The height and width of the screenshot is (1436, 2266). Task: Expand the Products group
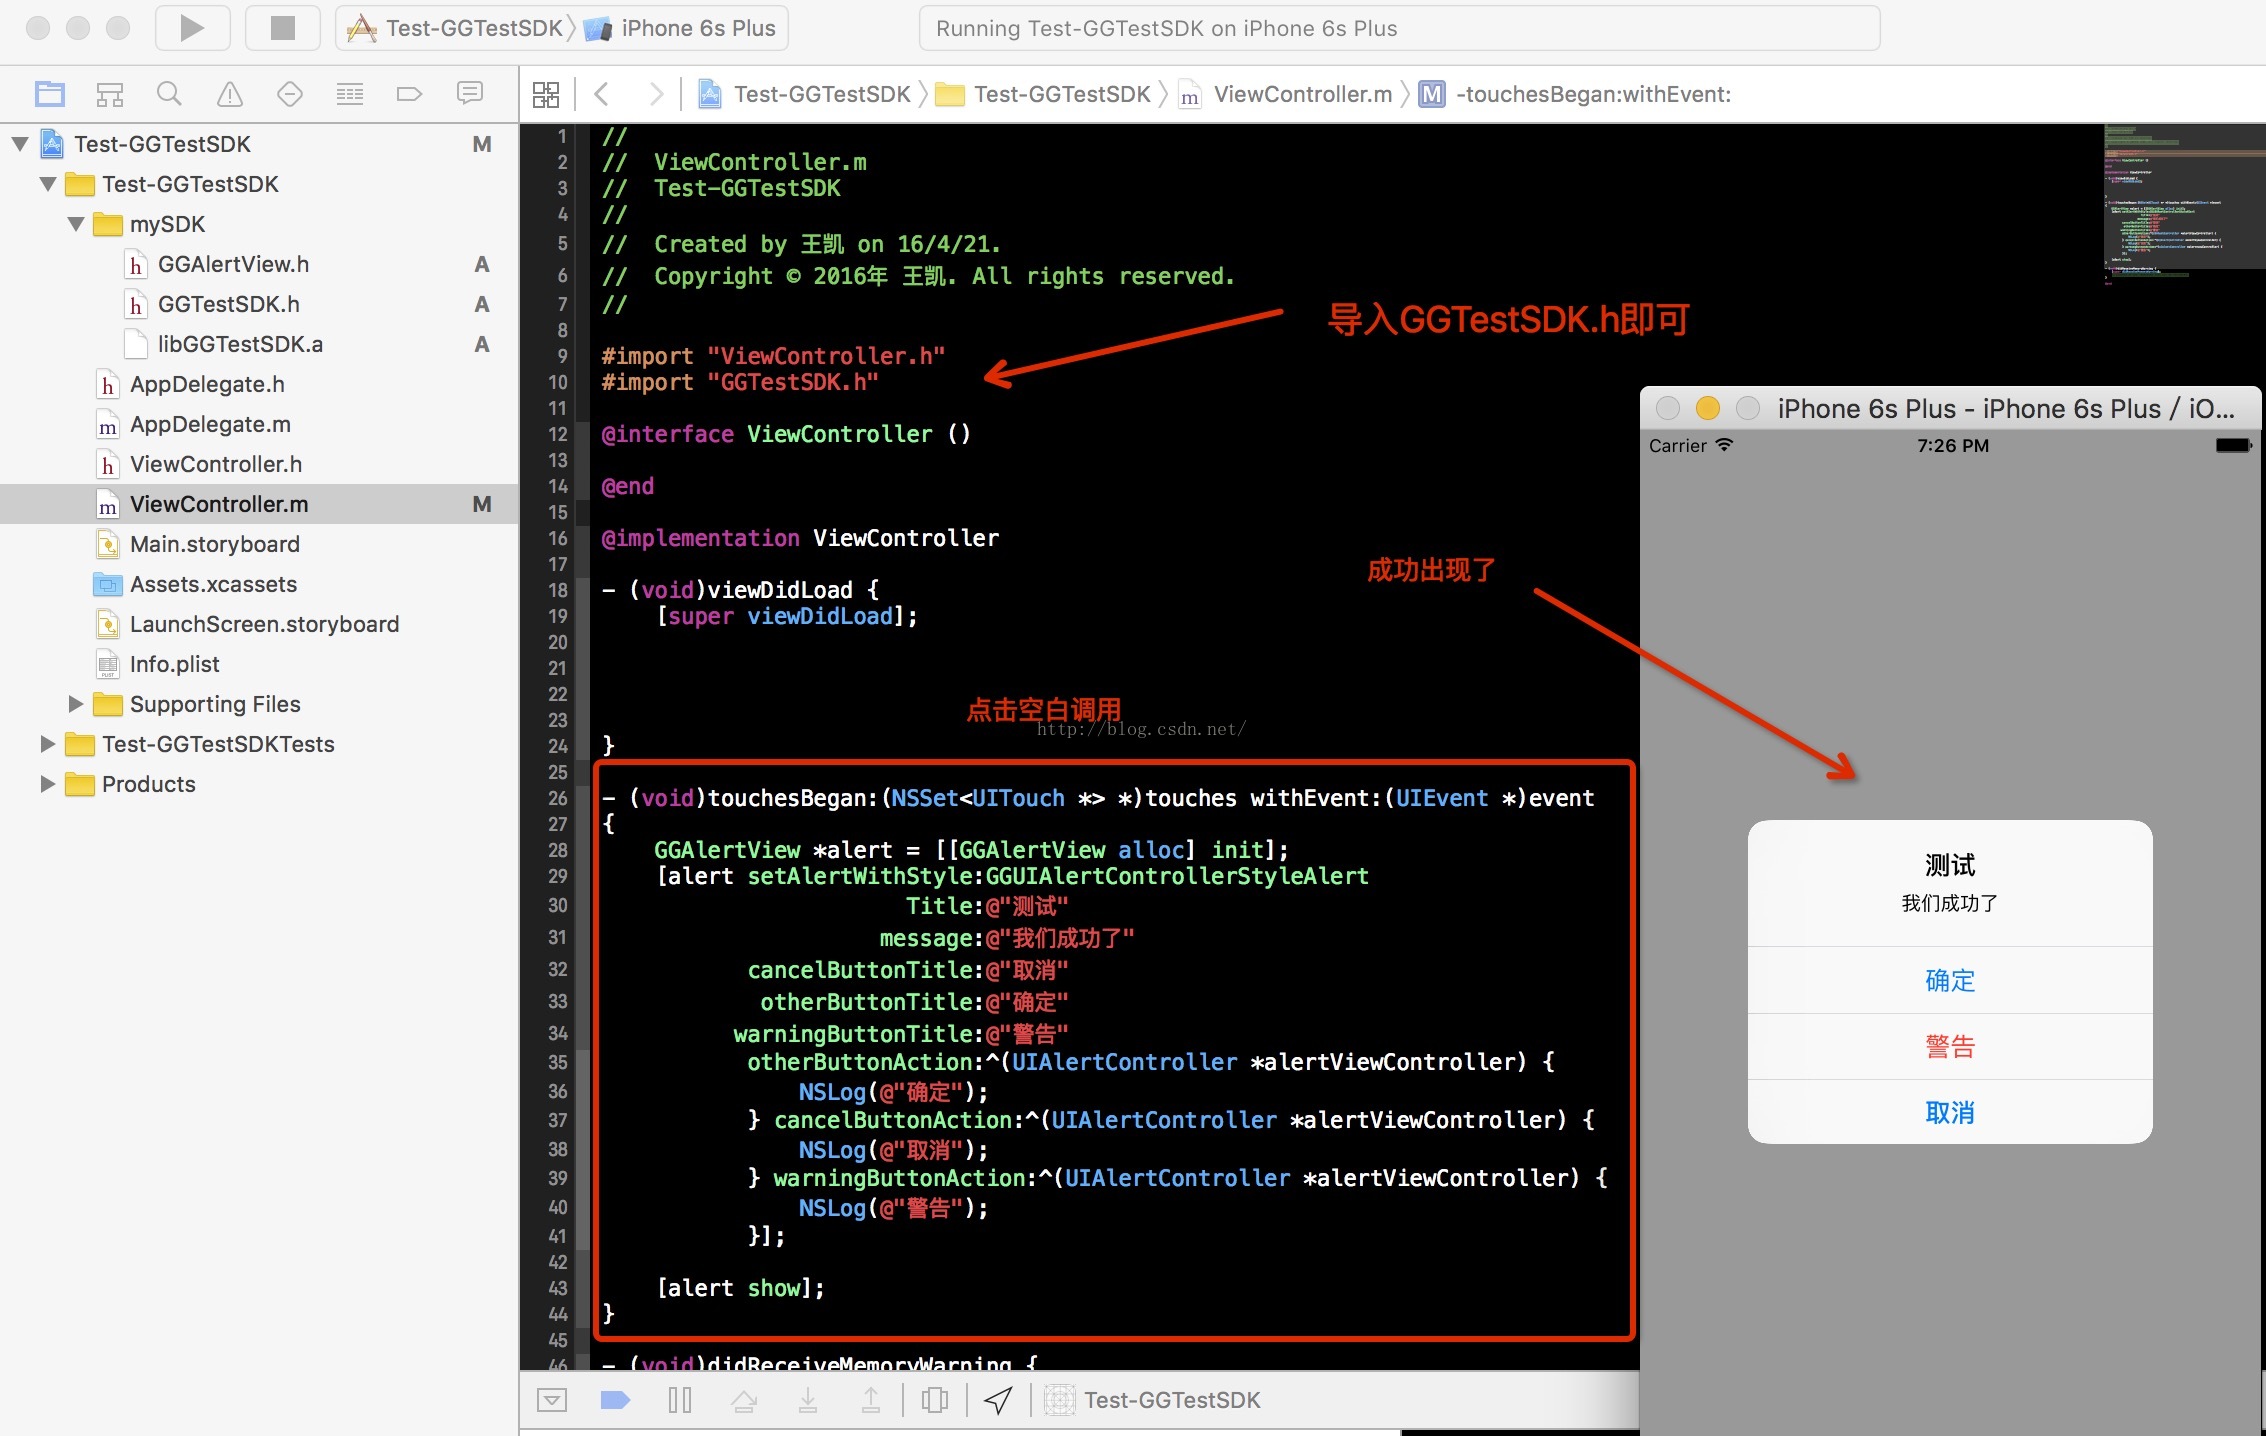tap(48, 784)
